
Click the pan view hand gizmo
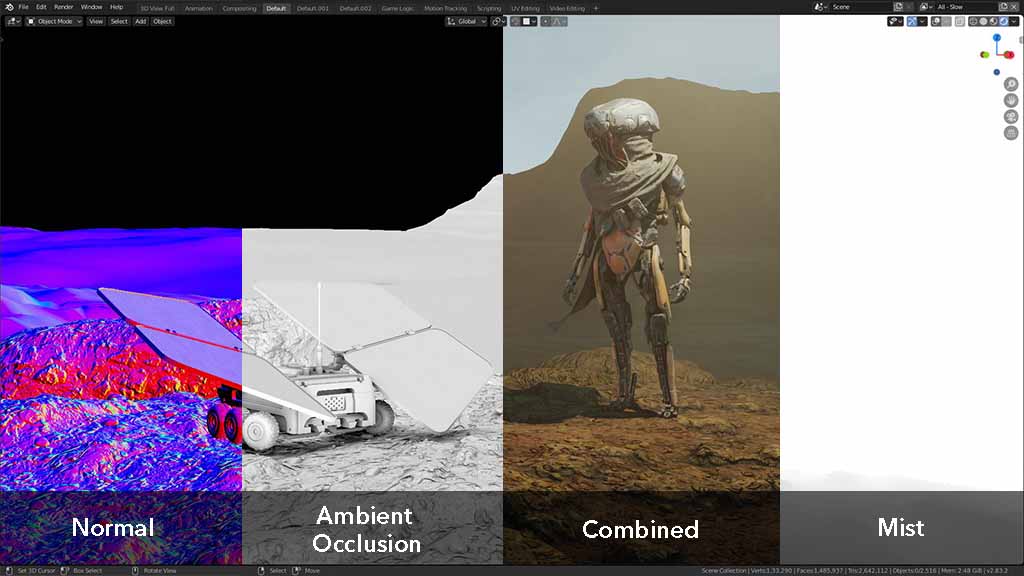(x=1011, y=101)
